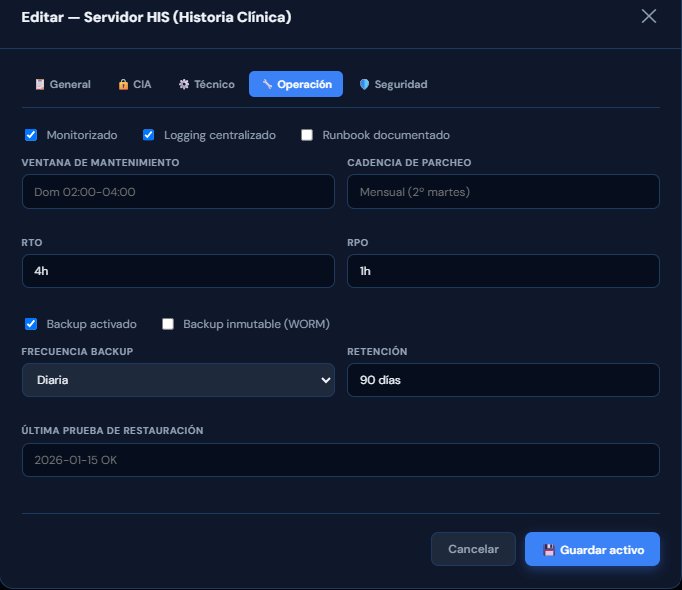Click the floppy disk save icon
Image resolution: width=682 pixels, height=590 pixels.
(549, 550)
